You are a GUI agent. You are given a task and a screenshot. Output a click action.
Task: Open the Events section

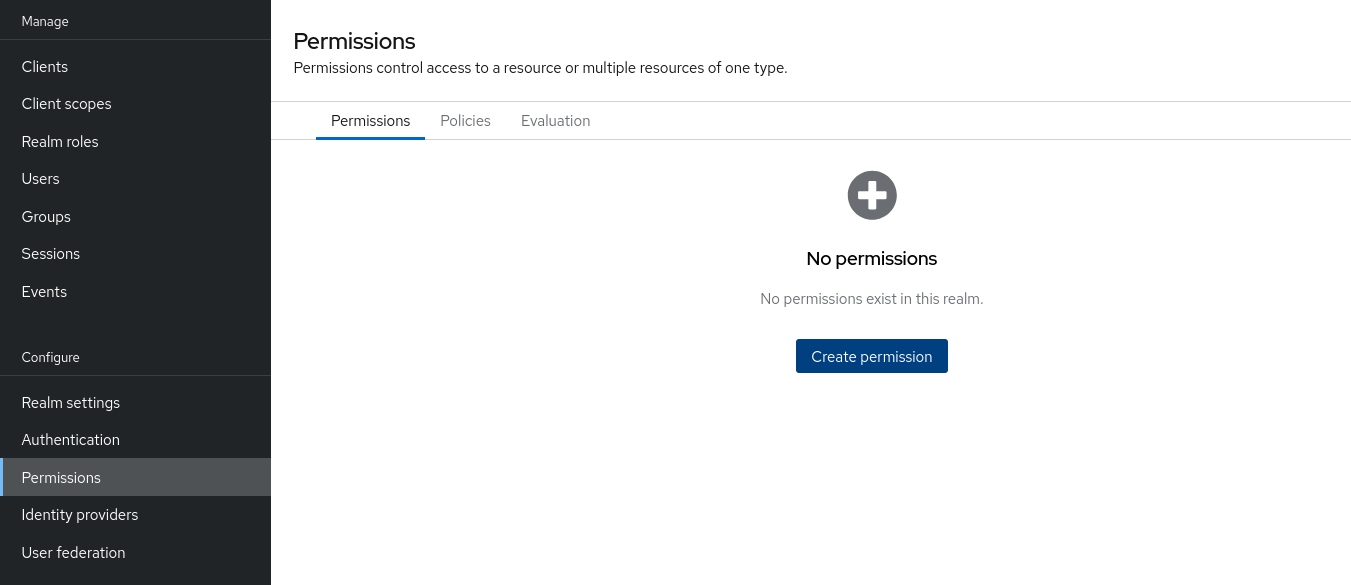(44, 291)
